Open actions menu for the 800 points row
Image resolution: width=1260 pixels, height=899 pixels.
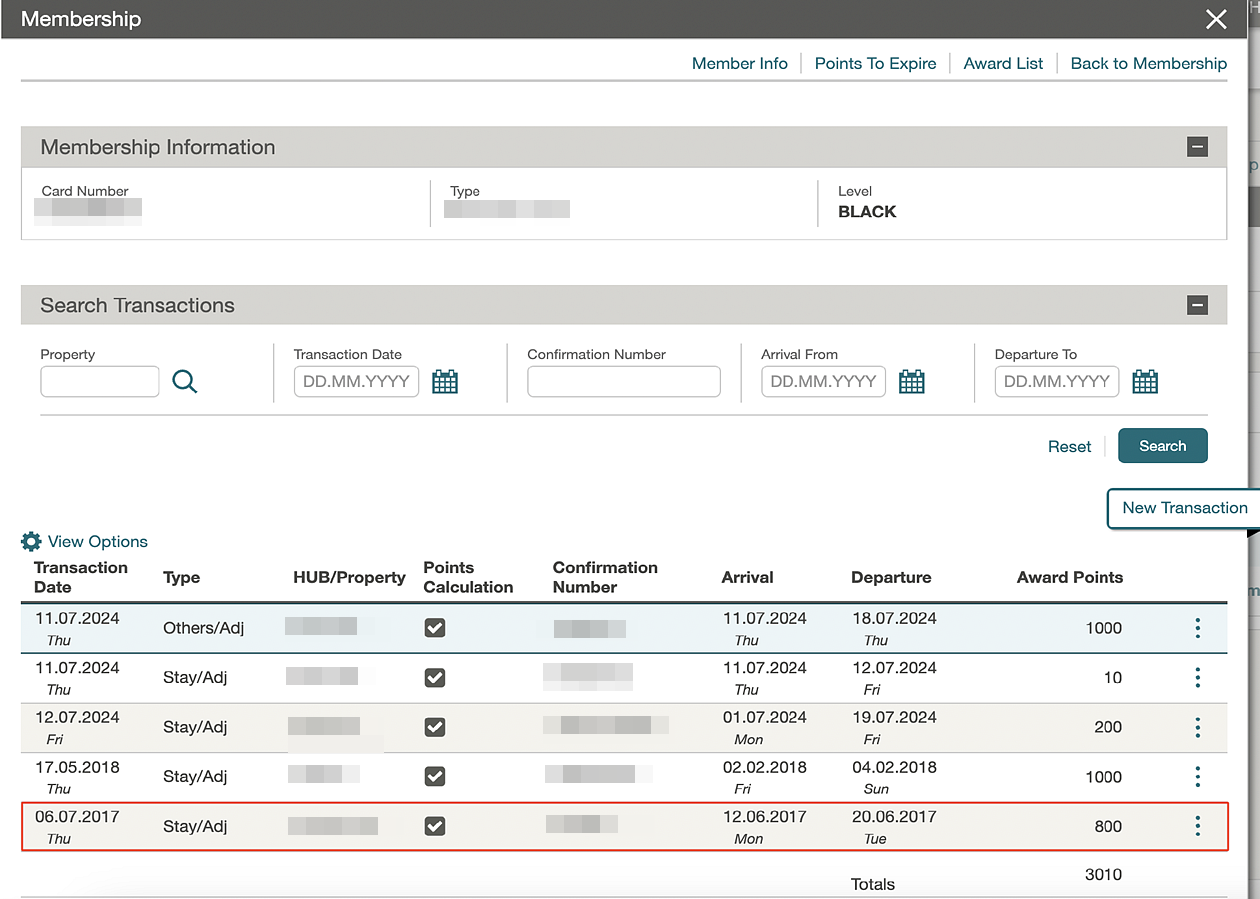pyautogui.click(x=1197, y=826)
